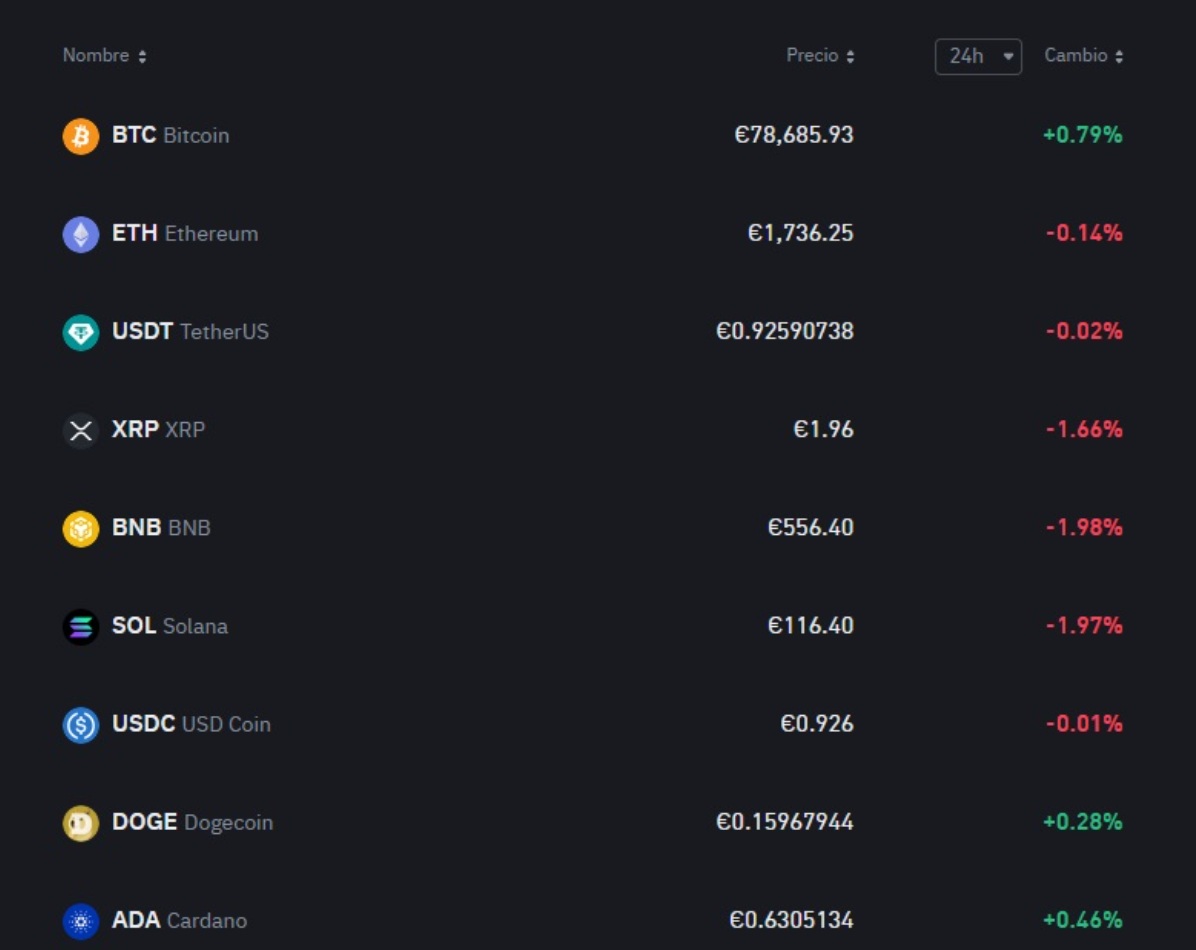Open the 24h timeframe dropdown
The width and height of the screenshot is (1196, 950).
click(978, 57)
